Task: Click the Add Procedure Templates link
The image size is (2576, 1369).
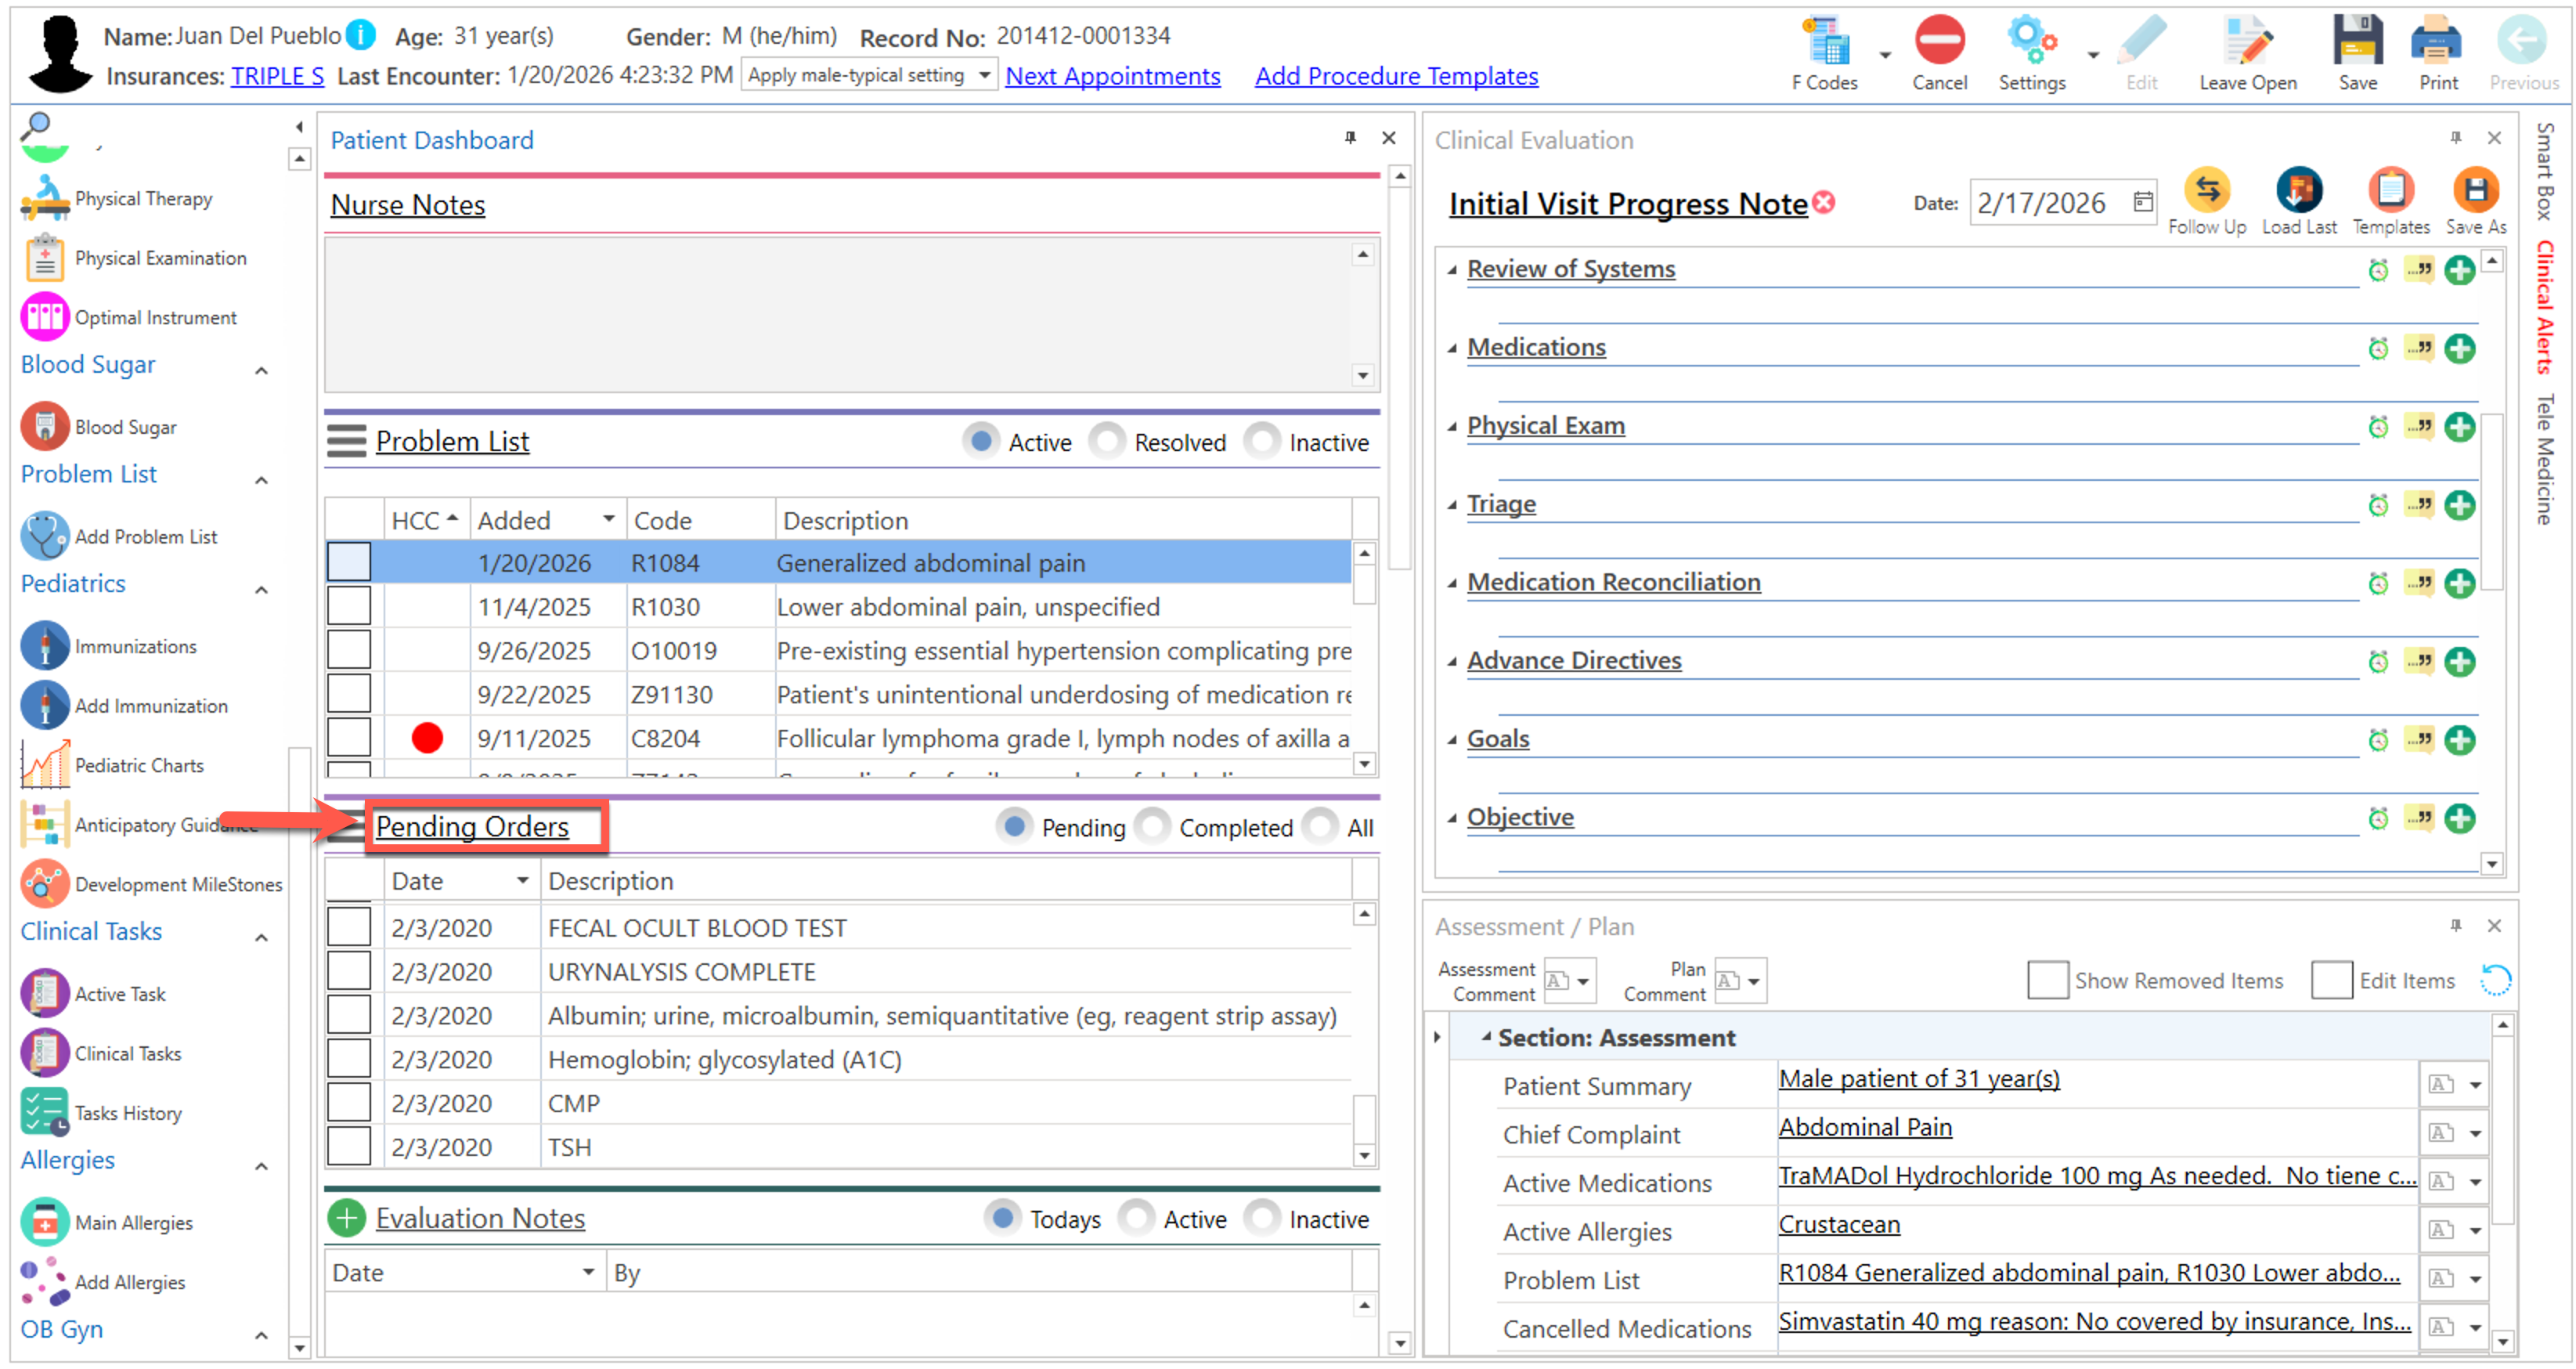Action: pyautogui.click(x=1396, y=76)
